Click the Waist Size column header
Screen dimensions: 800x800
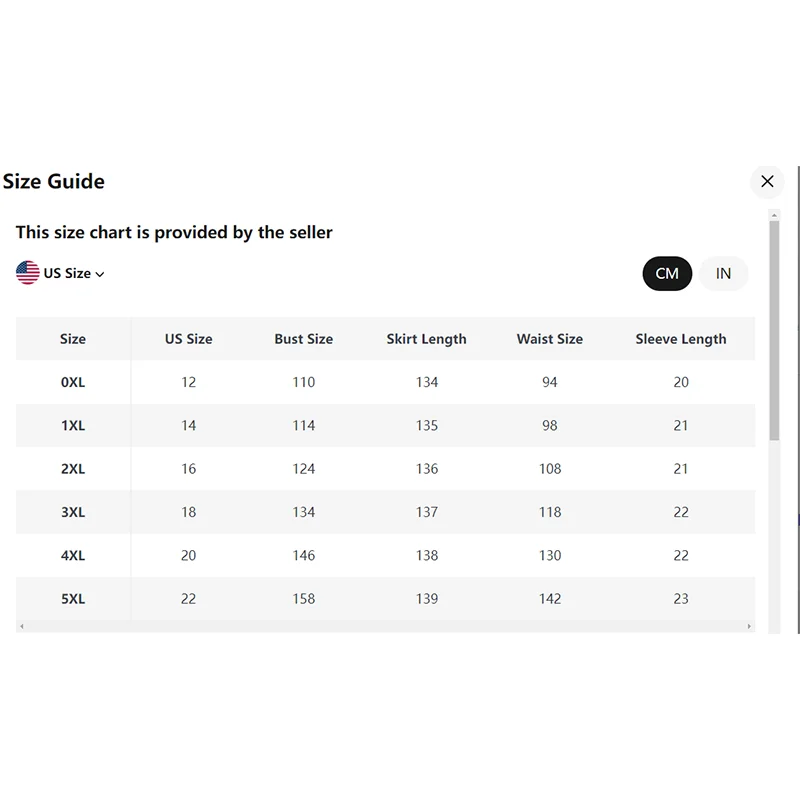point(550,339)
